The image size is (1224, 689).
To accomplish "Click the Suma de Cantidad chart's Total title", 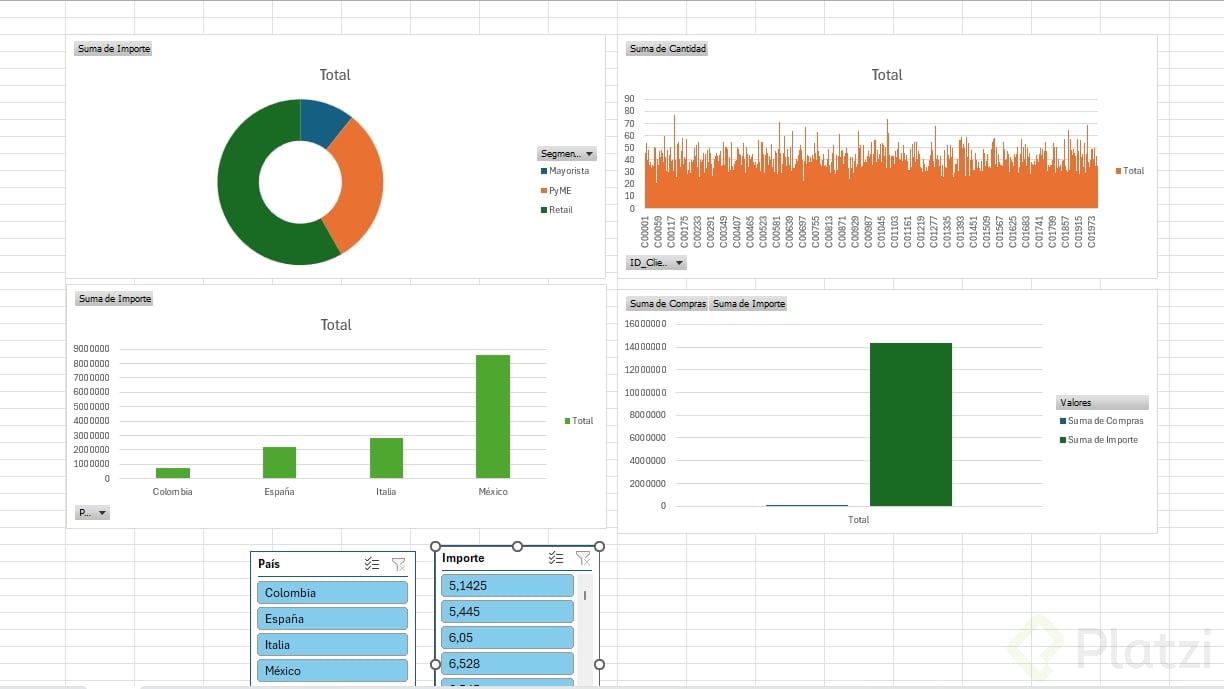I will pos(887,75).
